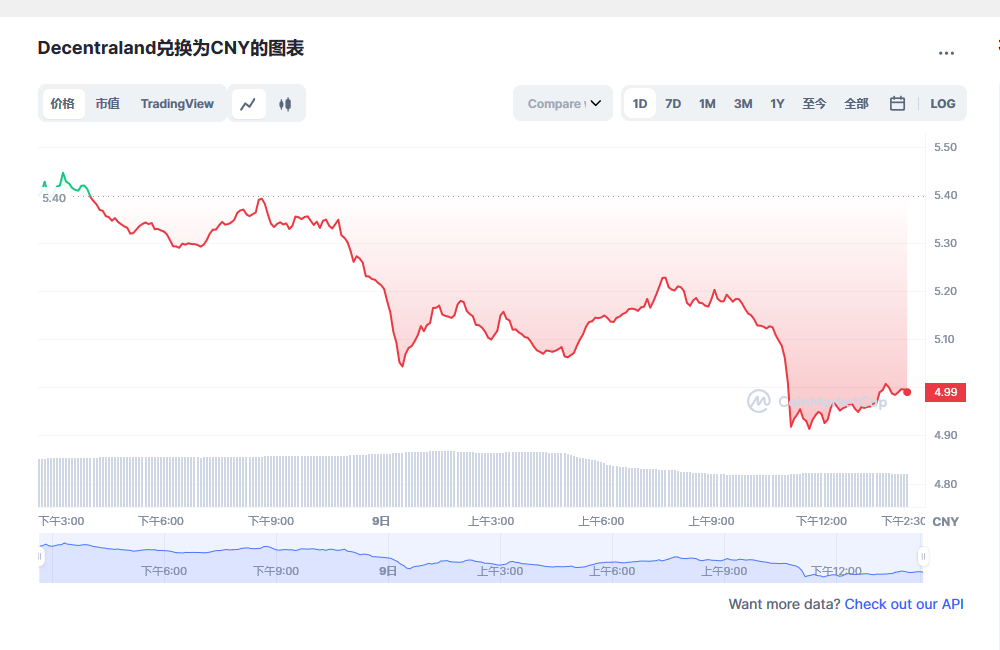Select the 1M time range
This screenshot has width=1000, height=650.
point(707,103)
